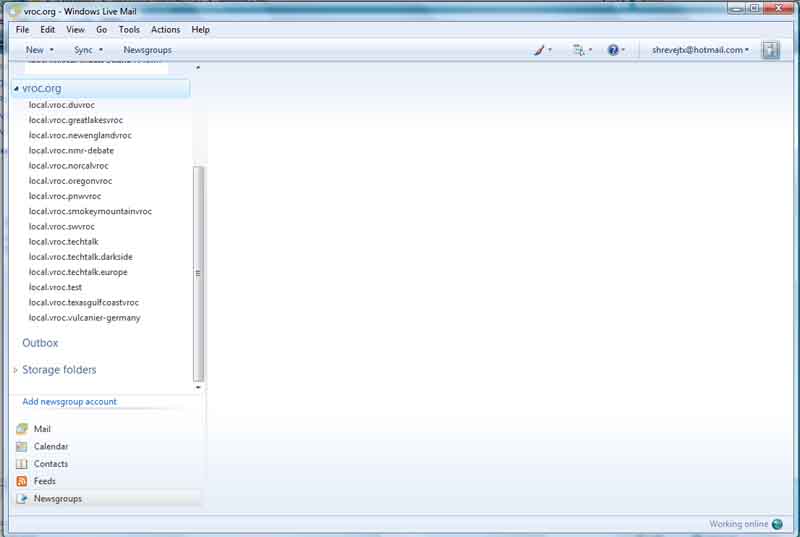
Task: Select newsgroup local.vroc.test
Action: [x=55, y=288]
